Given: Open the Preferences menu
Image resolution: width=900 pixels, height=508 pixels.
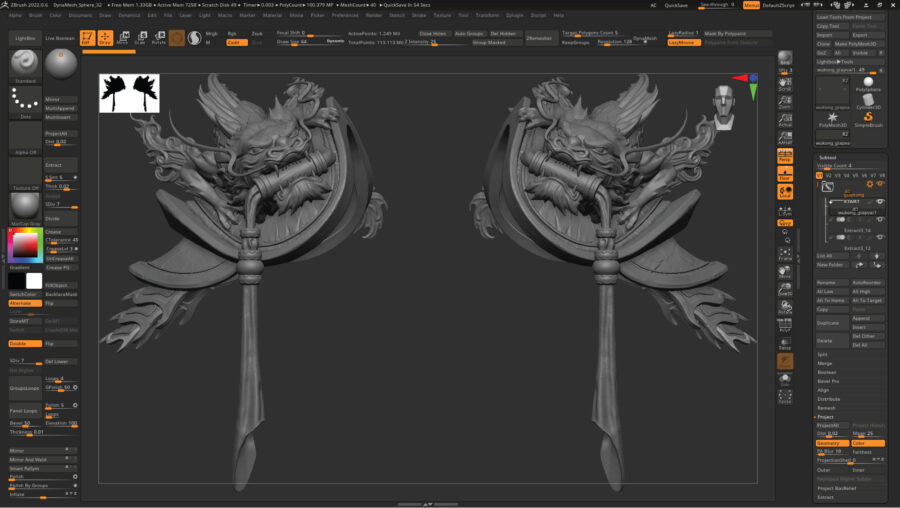Looking at the screenshot, I should click(345, 15).
